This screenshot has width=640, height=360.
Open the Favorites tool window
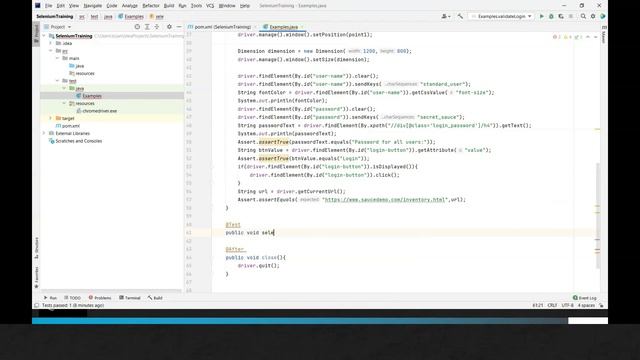(36, 277)
